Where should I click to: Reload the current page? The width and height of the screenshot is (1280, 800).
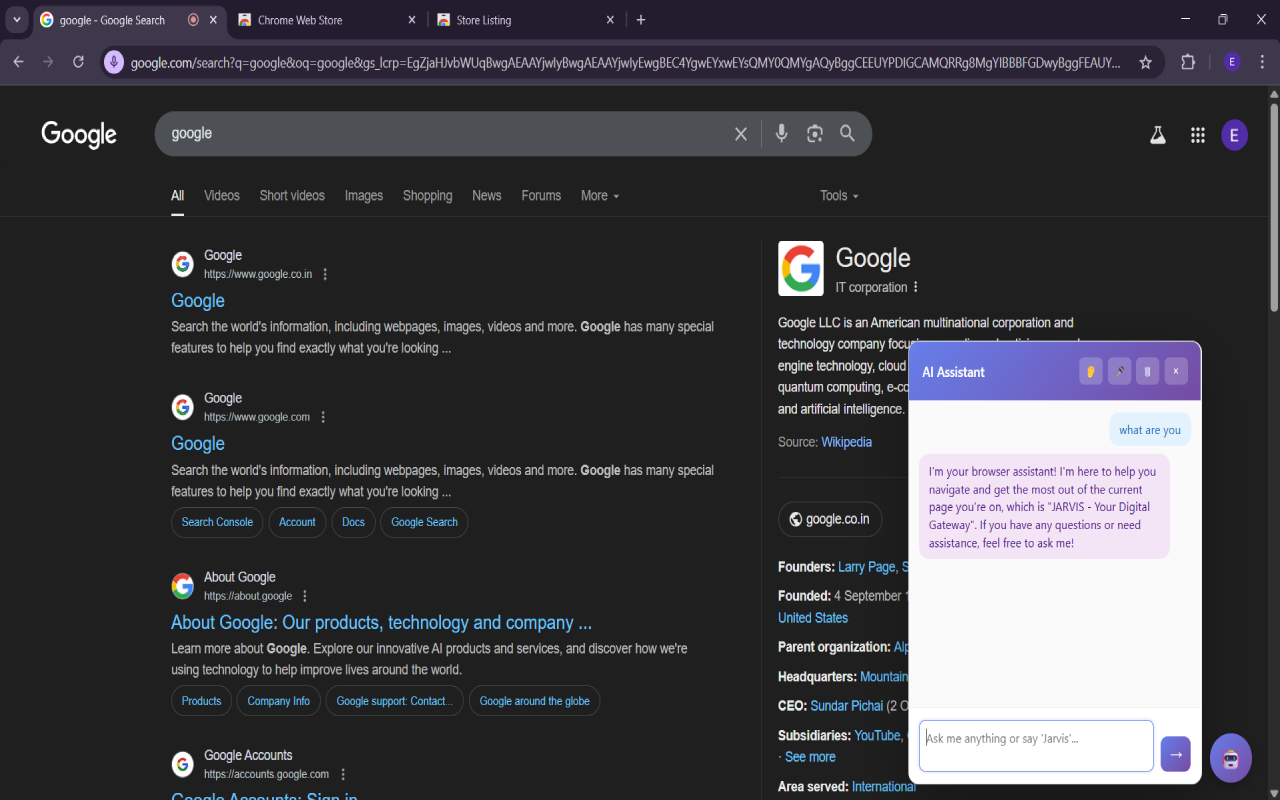pyautogui.click(x=78, y=62)
